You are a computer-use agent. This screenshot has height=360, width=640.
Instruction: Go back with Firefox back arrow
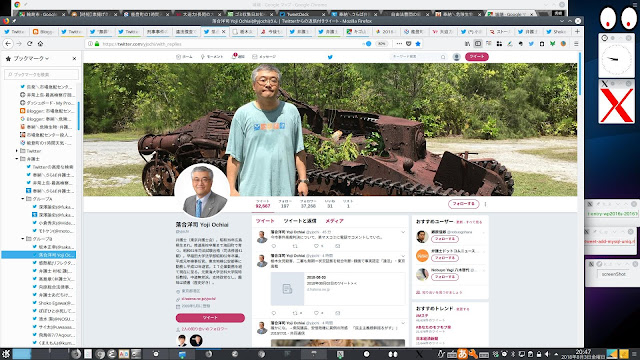click(x=8, y=44)
